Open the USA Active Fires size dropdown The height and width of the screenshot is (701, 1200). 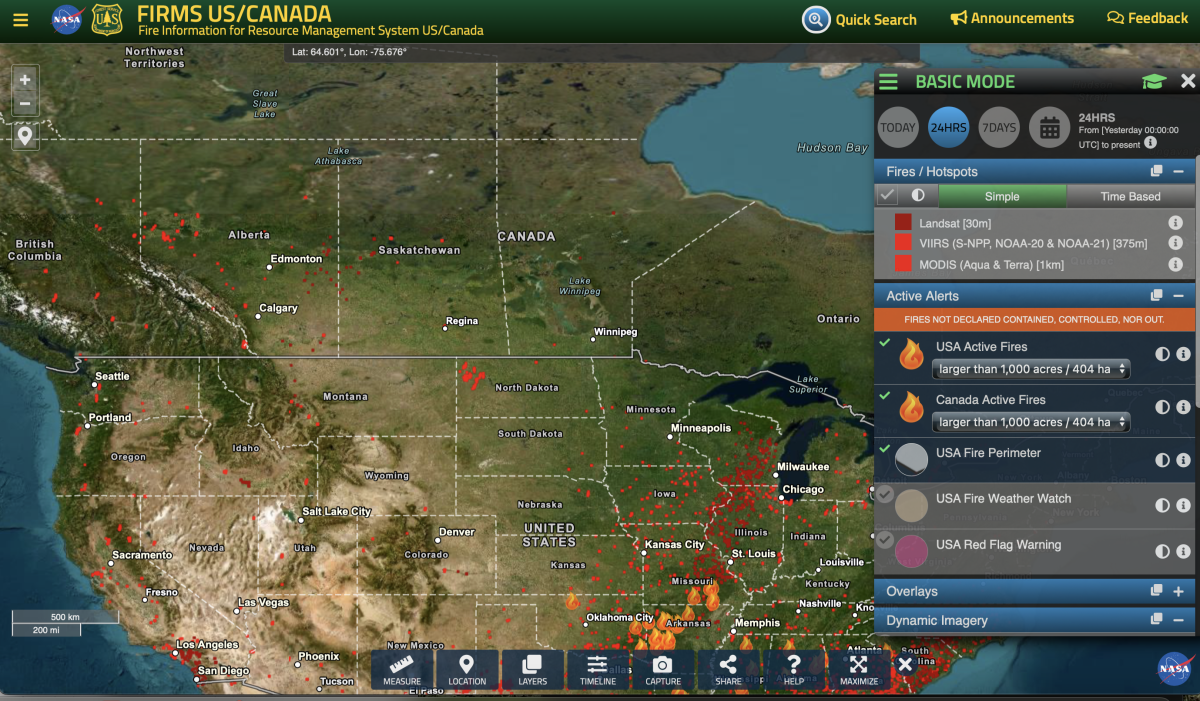1031,370
